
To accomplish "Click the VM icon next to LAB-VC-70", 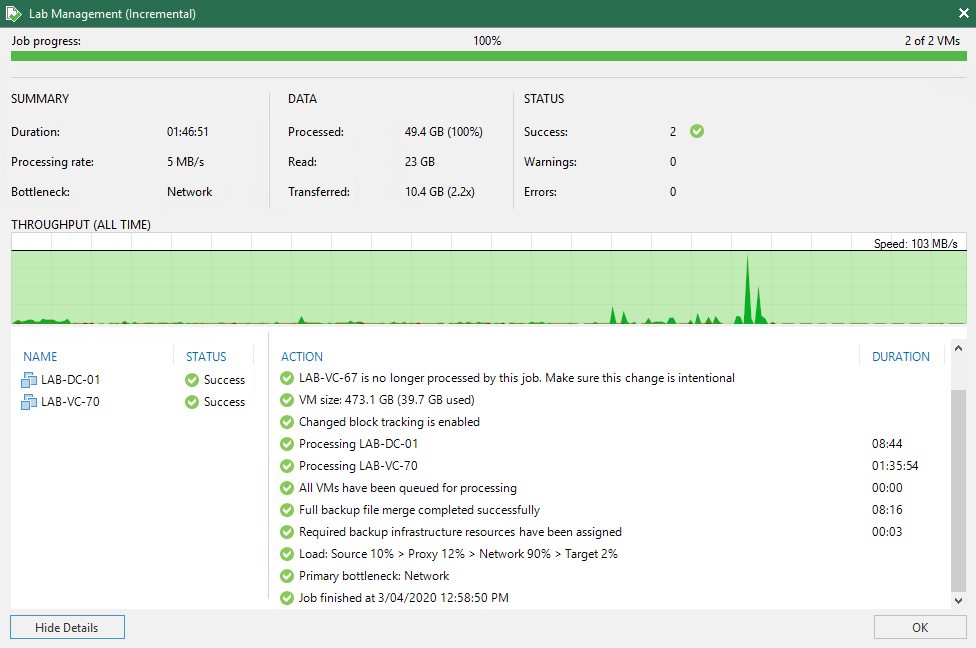I will 29,401.
